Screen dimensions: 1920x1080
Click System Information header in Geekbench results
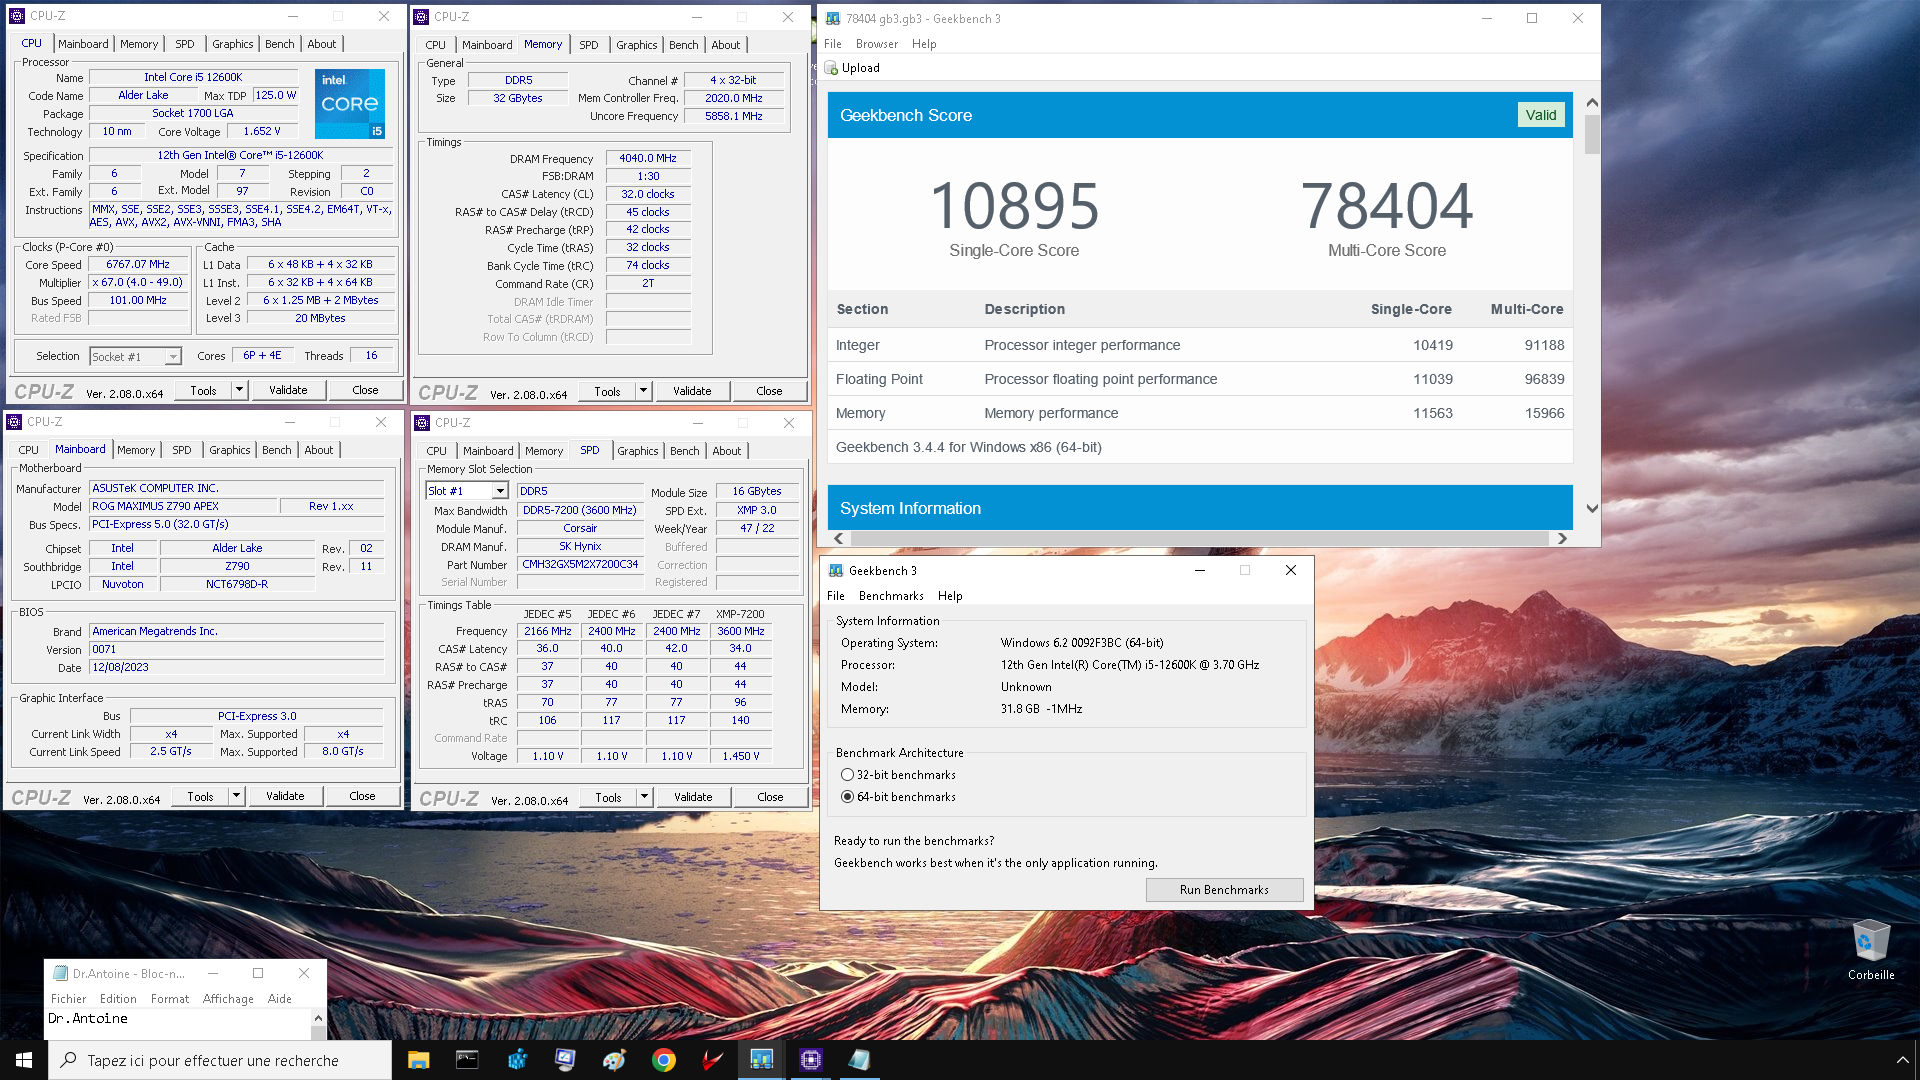pos(1200,508)
